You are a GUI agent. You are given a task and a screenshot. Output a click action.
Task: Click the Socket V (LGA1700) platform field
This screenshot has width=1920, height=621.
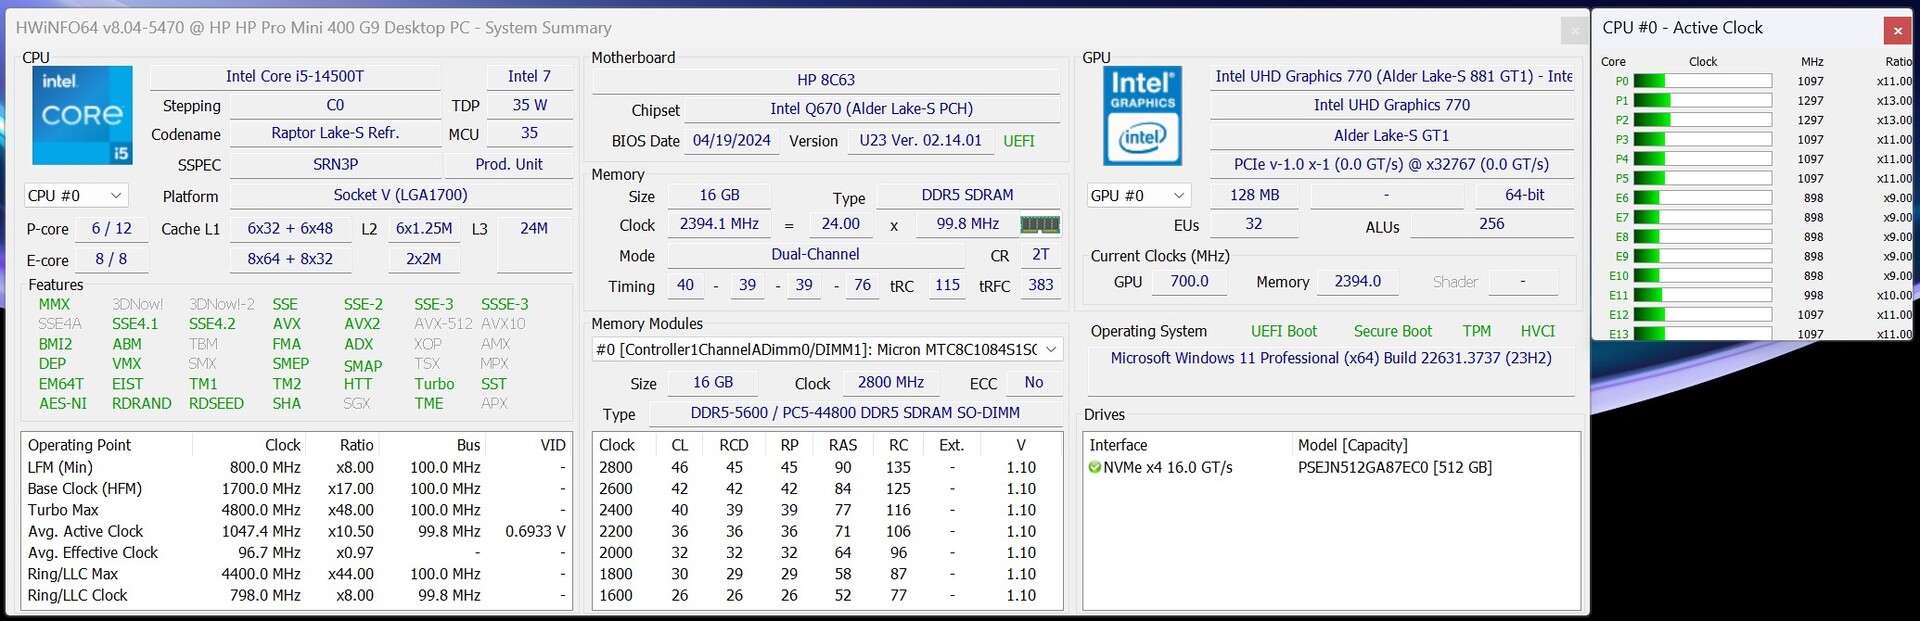click(x=400, y=195)
